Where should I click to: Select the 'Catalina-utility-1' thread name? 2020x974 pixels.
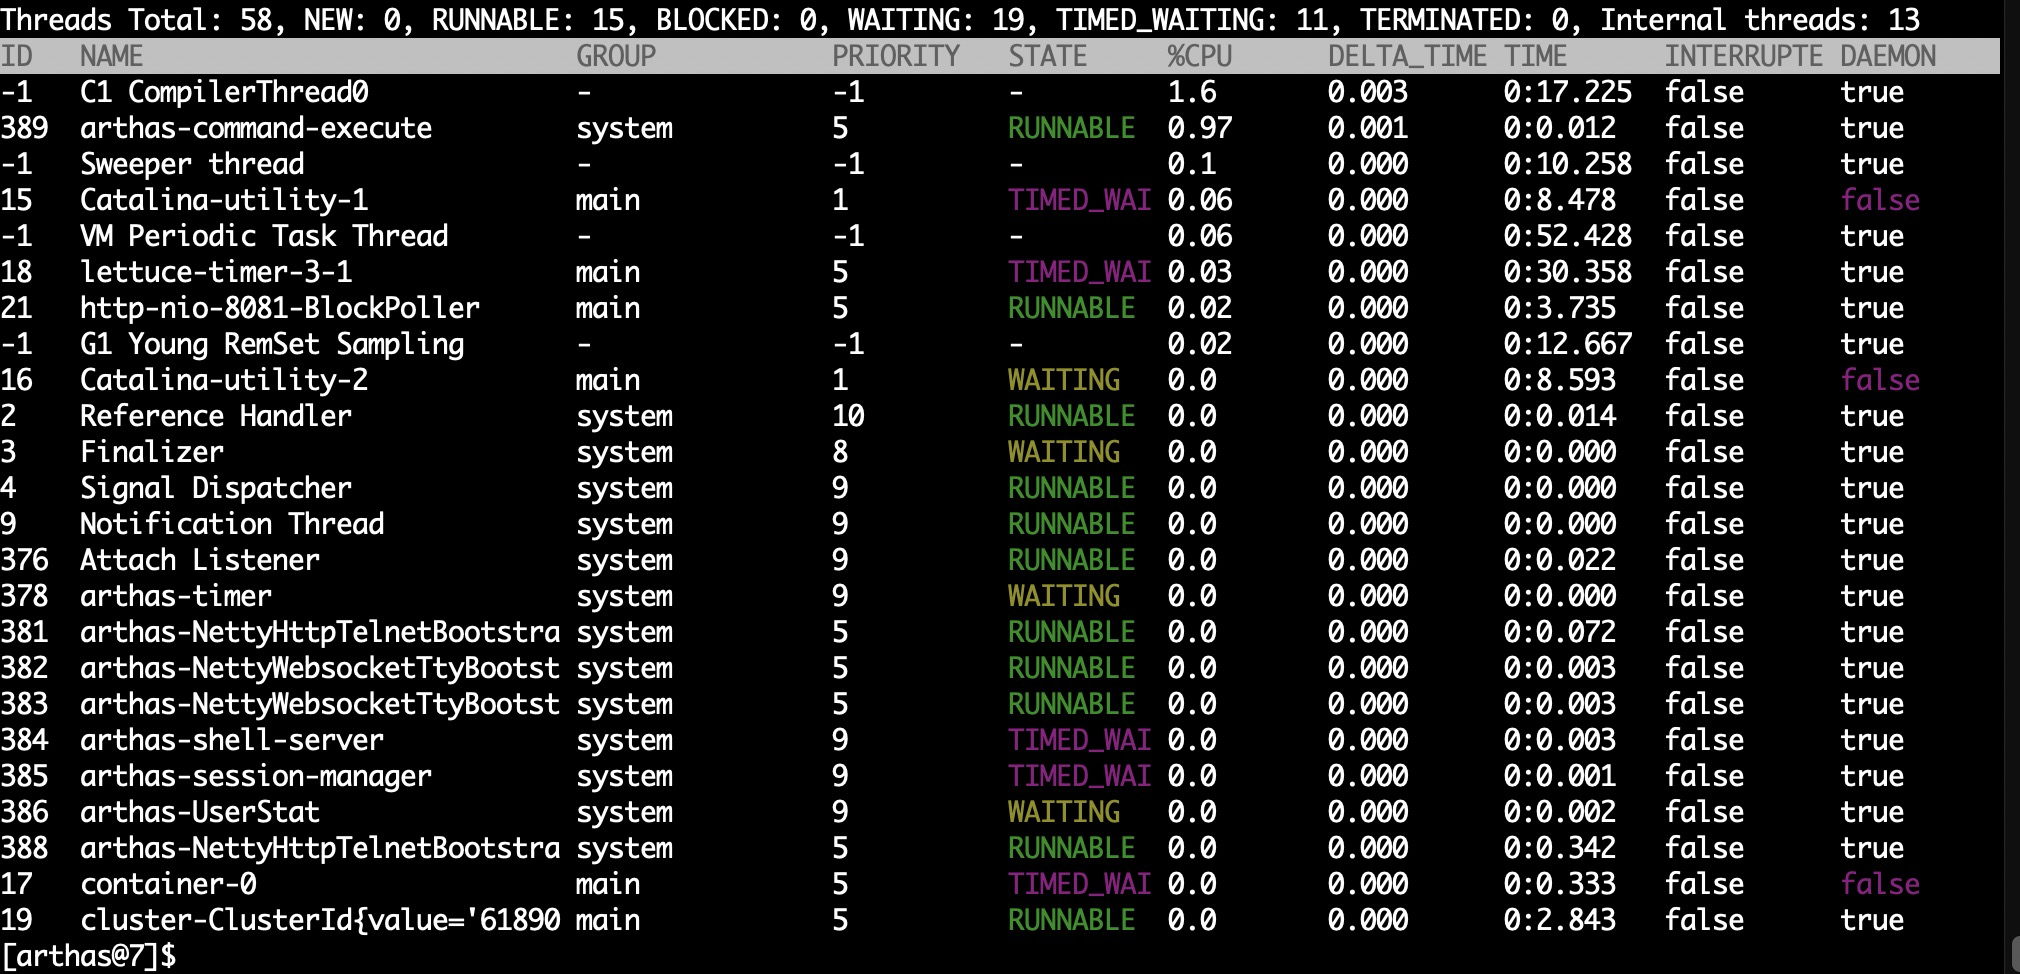pos(224,200)
